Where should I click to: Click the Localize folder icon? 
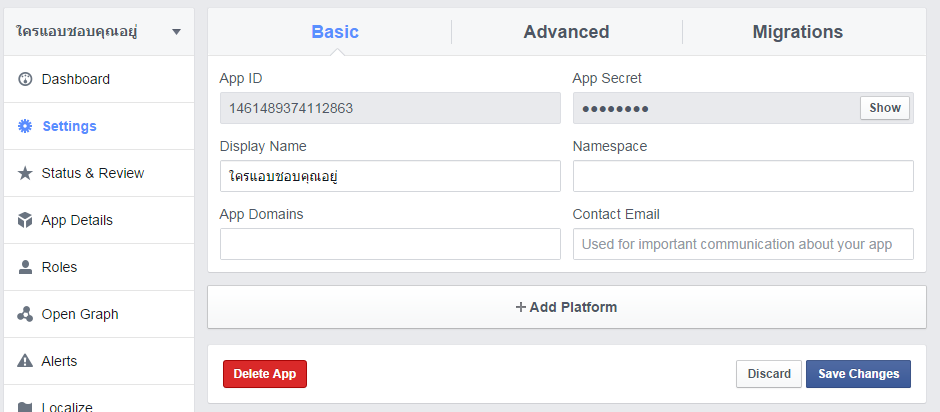click(25, 407)
